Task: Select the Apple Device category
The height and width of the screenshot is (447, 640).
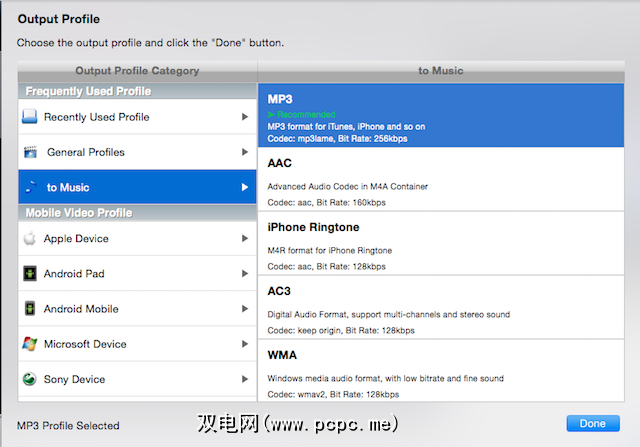Action: (x=137, y=238)
